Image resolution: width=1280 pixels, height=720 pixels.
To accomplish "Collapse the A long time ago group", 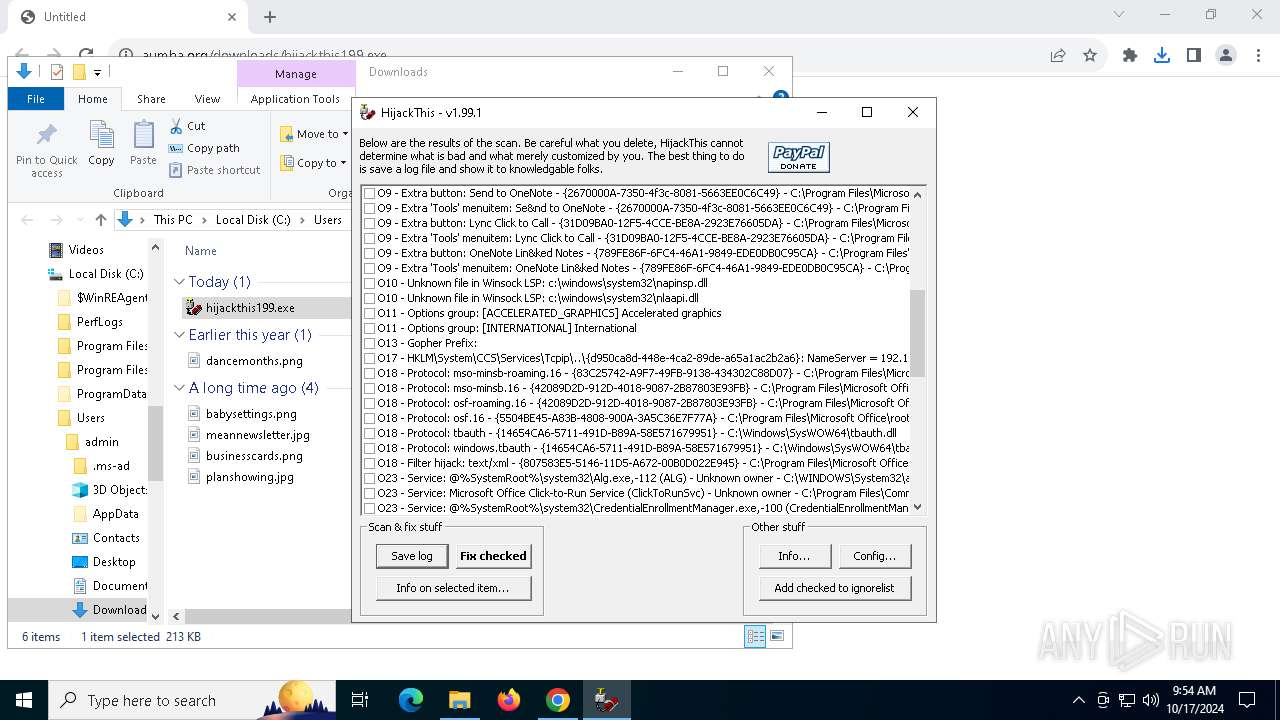I will [x=179, y=388].
